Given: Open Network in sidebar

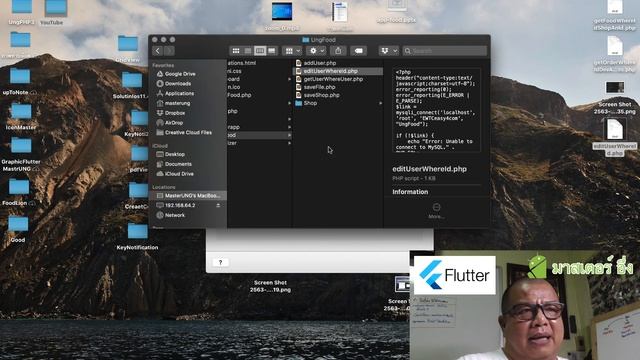Looking at the screenshot, I should click(x=175, y=215).
